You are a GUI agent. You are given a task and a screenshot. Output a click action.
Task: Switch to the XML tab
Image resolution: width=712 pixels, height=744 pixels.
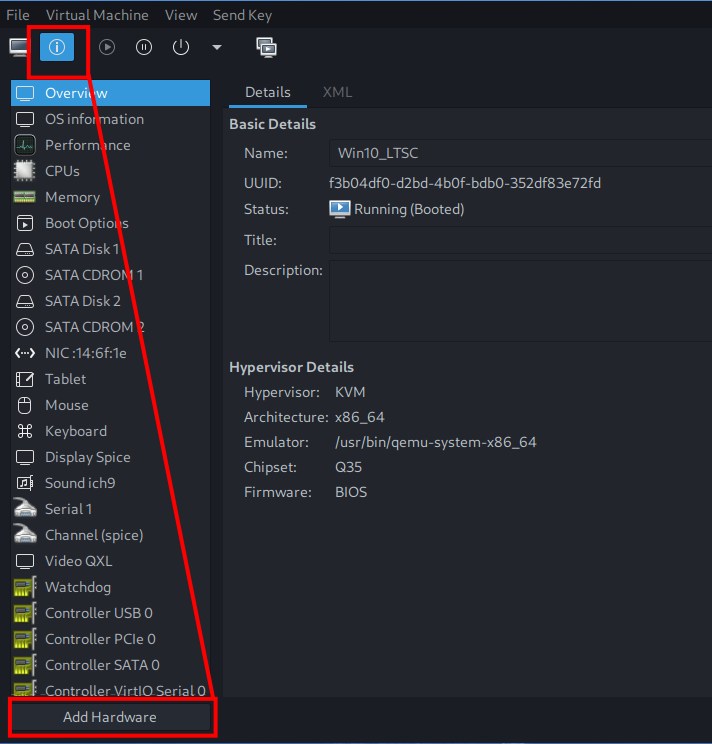point(337,92)
